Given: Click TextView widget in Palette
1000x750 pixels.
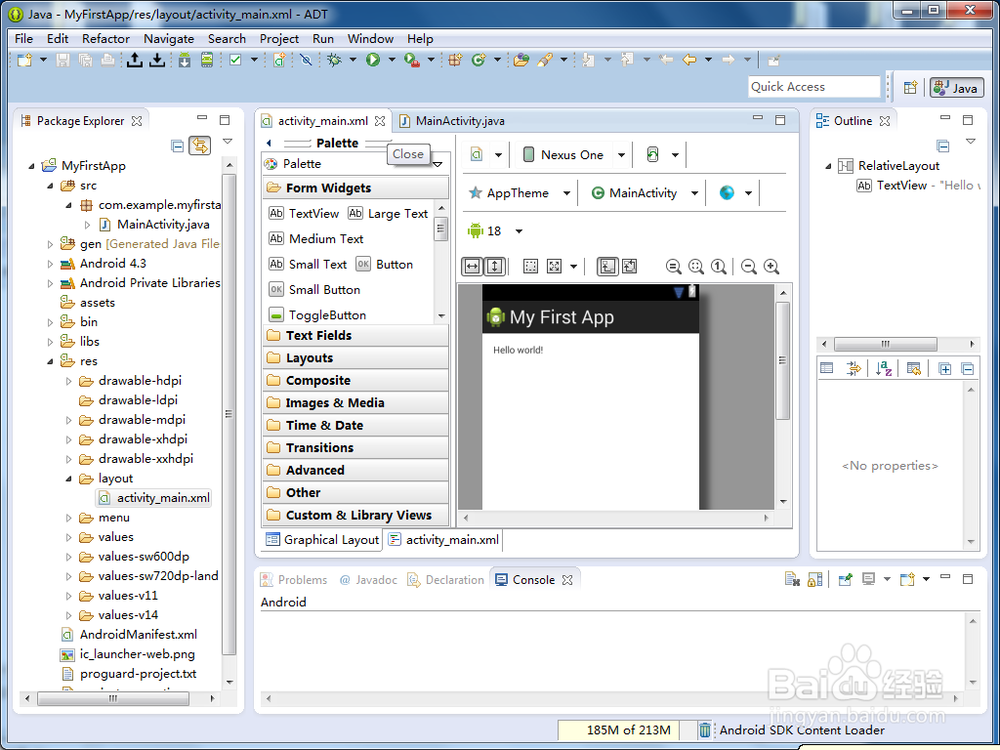Looking at the screenshot, I should pyautogui.click(x=304, y=214).
